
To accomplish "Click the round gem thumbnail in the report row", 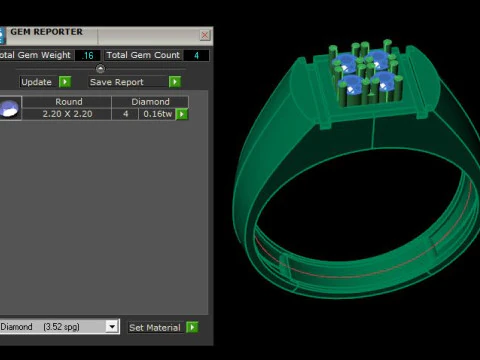I will tap(10, 108).
